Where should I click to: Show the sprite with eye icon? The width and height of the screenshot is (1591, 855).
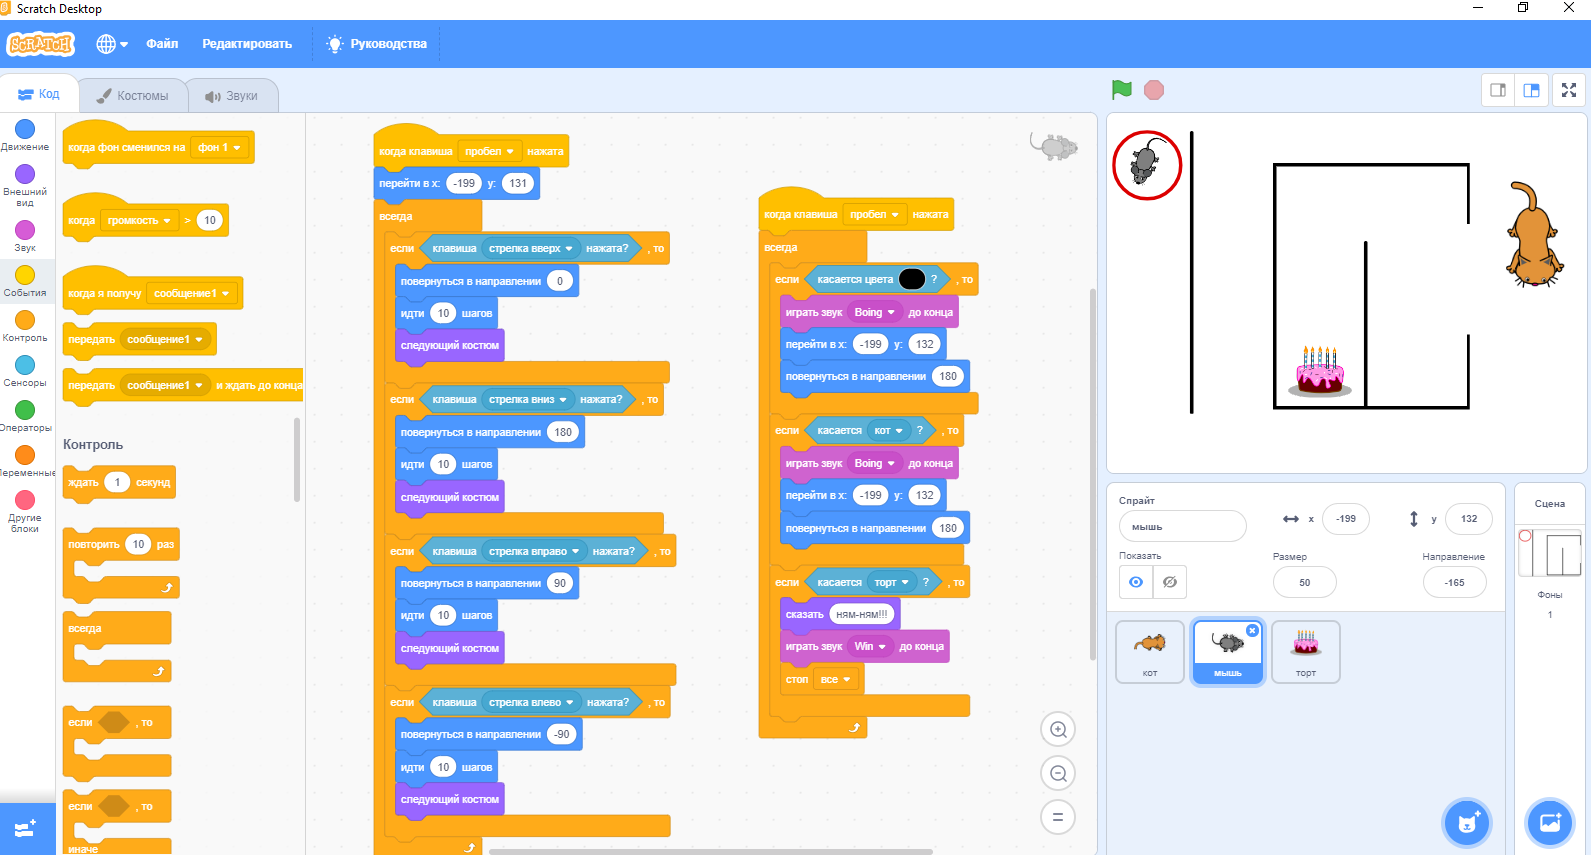pos(1136,582)
